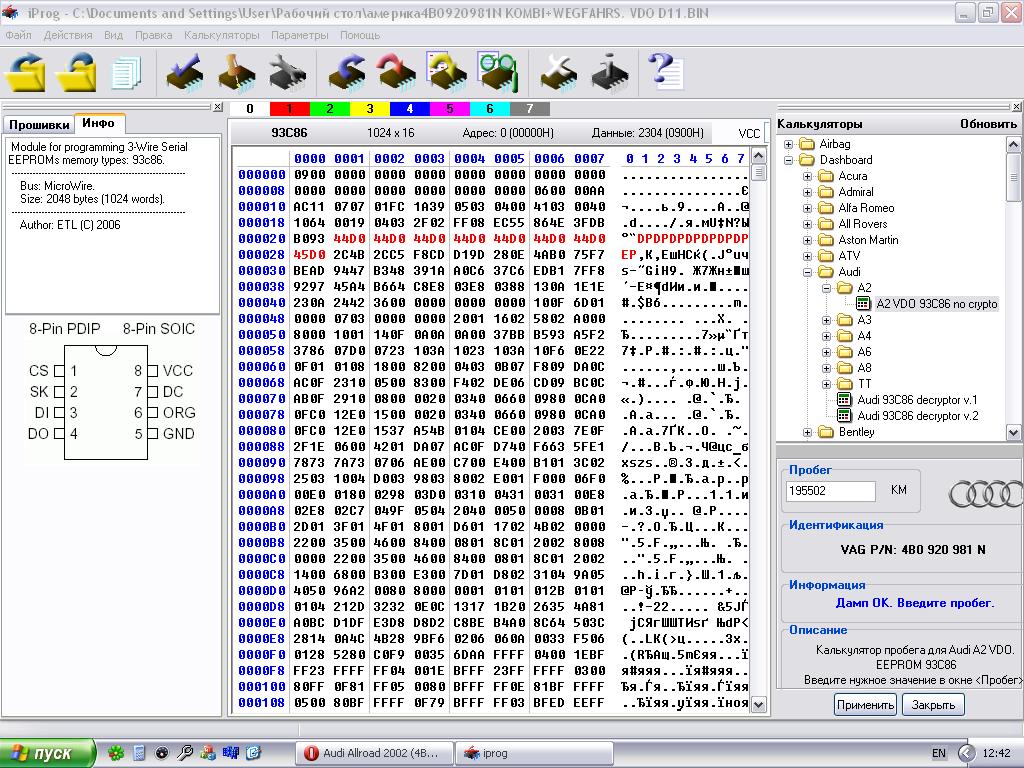Open the Вид menu

(x=113, y=35)
